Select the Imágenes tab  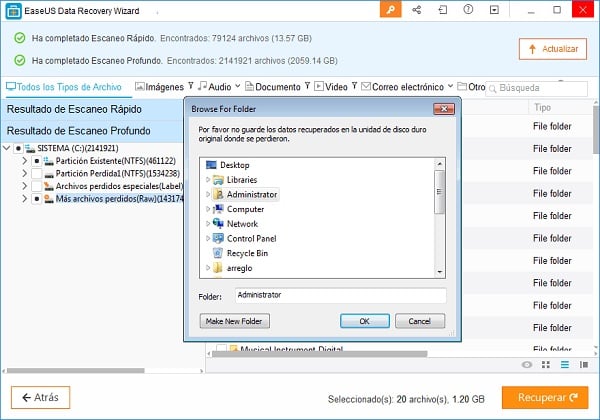tap(160, 87)
